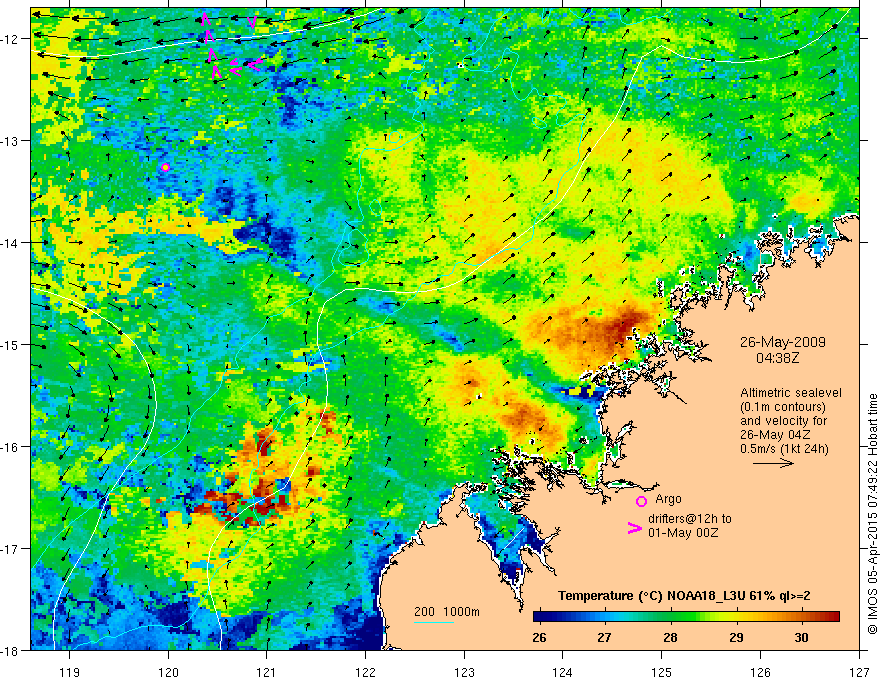Click the cyan 200m depth contour legend line

(433, 622)
